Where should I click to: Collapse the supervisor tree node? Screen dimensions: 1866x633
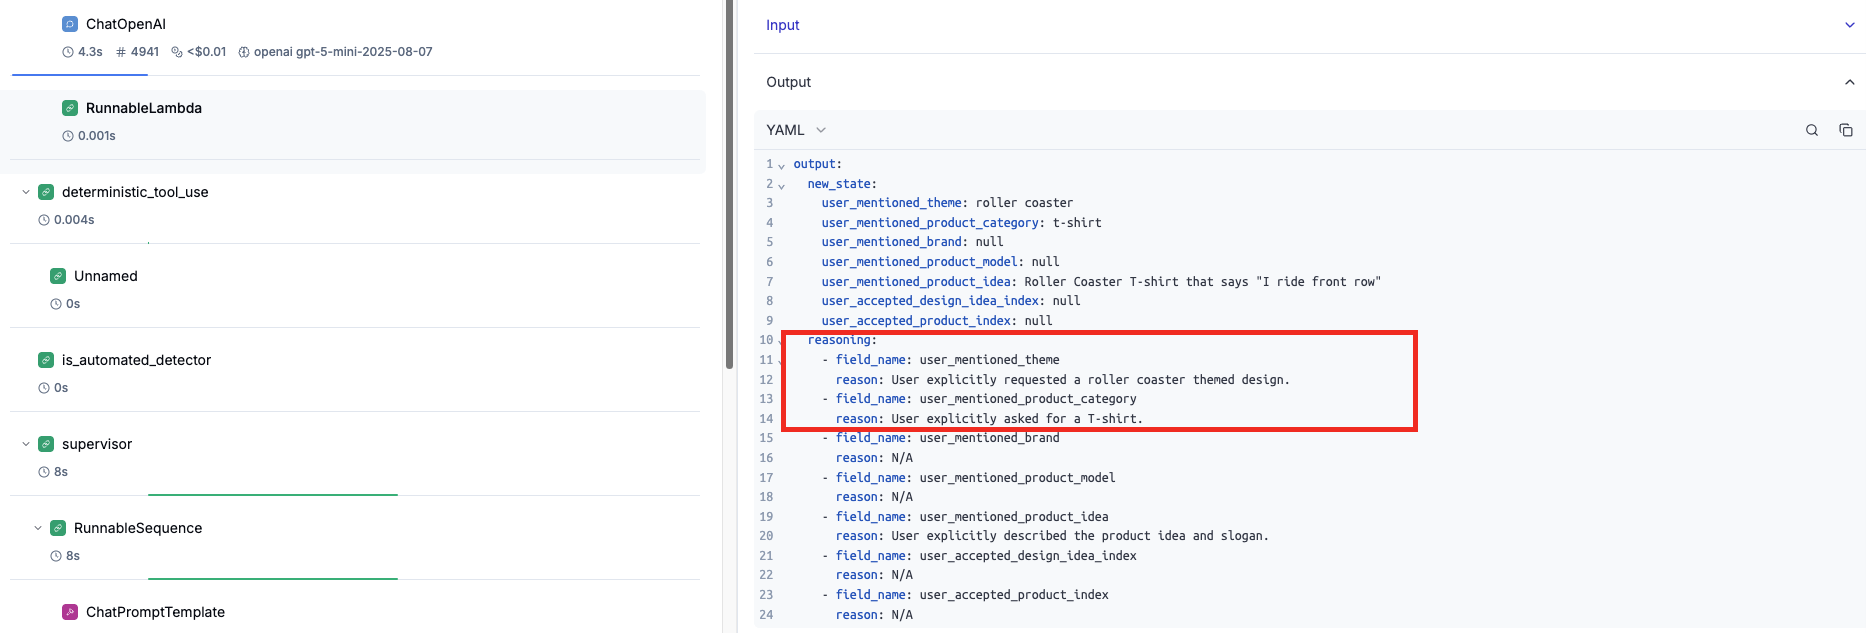pos(26,444)
